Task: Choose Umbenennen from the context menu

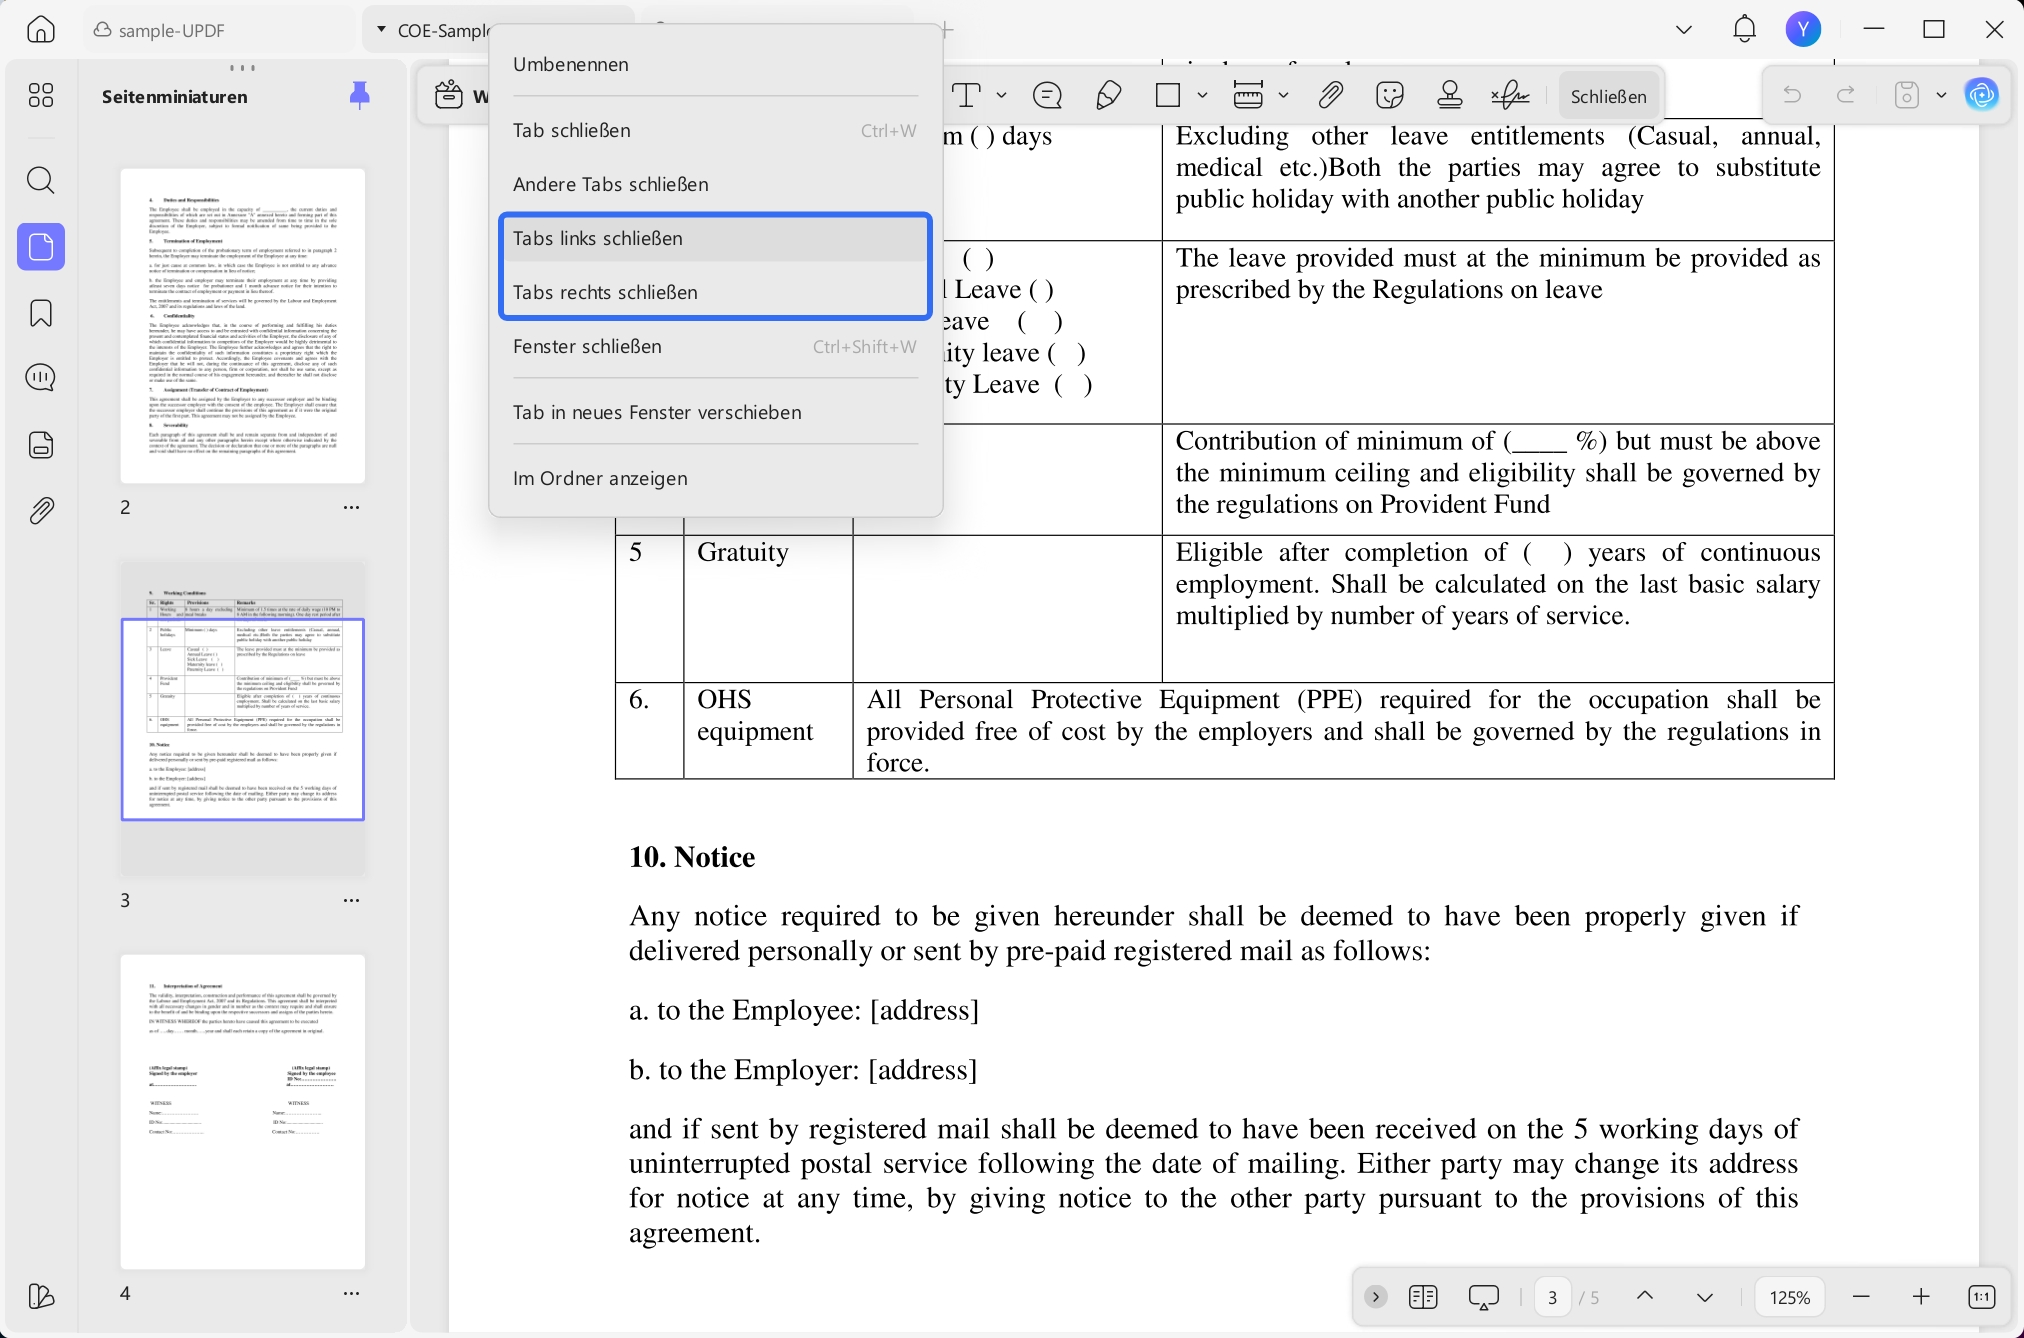Action: (x=716, y=65)
